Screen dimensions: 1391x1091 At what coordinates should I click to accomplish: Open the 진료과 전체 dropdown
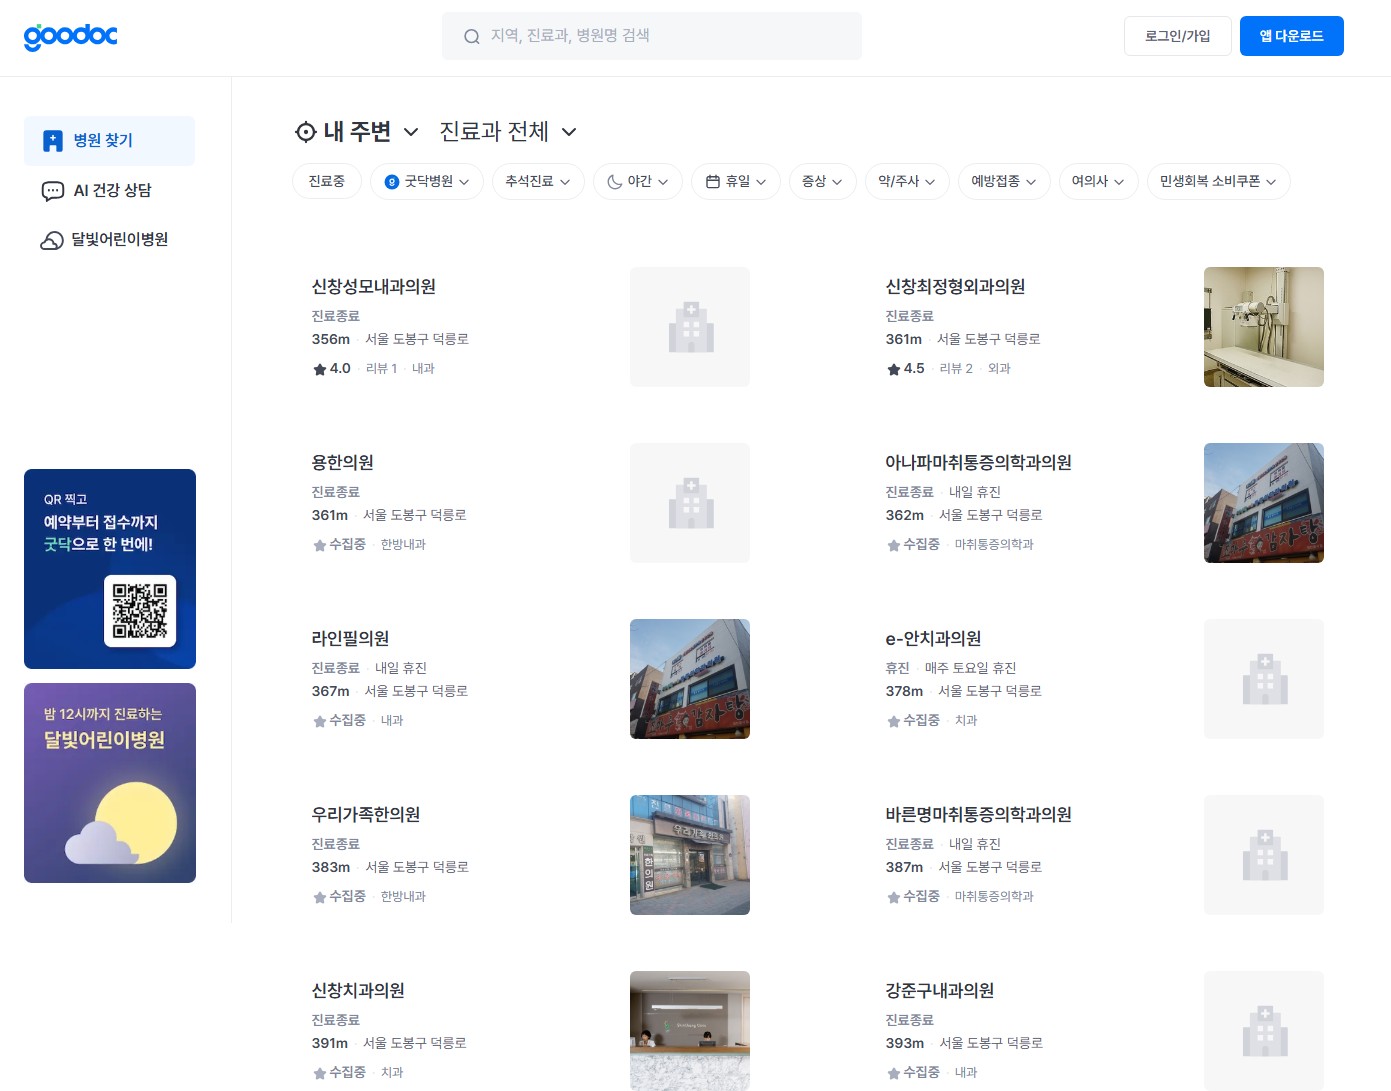pyautogui.click(x=506, y=131)
